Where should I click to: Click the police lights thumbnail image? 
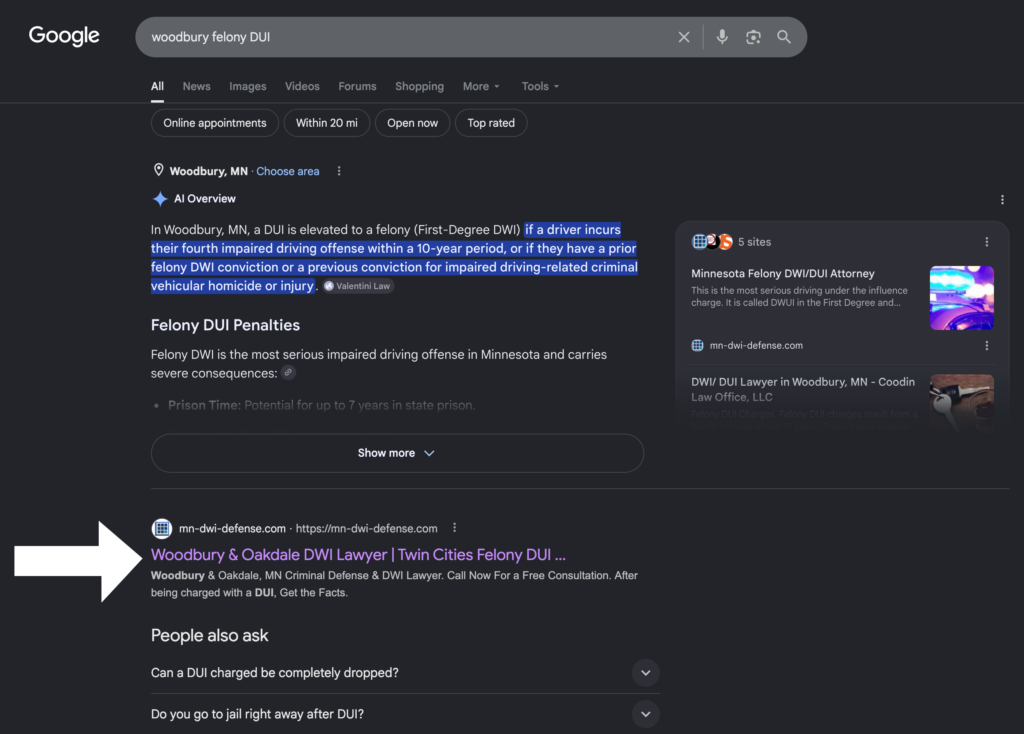(962, 298)
